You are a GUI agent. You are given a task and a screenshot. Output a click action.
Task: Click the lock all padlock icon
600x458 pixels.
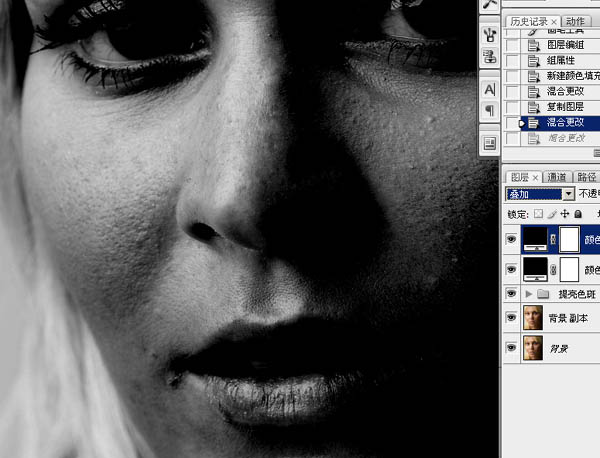click(578, 214)
